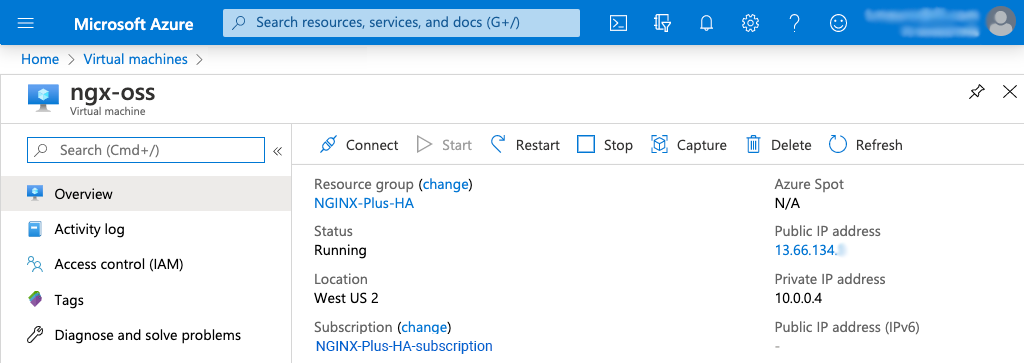
Task: Select private IP address 10.0.0.4
Action: 799,298
